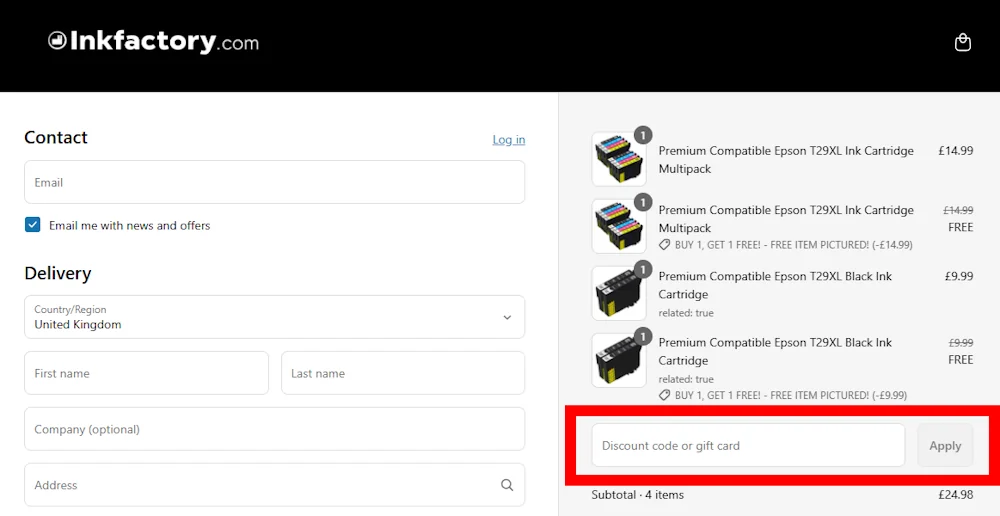Focus the Discount code or gift card field
The height and width of the screenshot is (516, 1000).
tap(748, 445)
